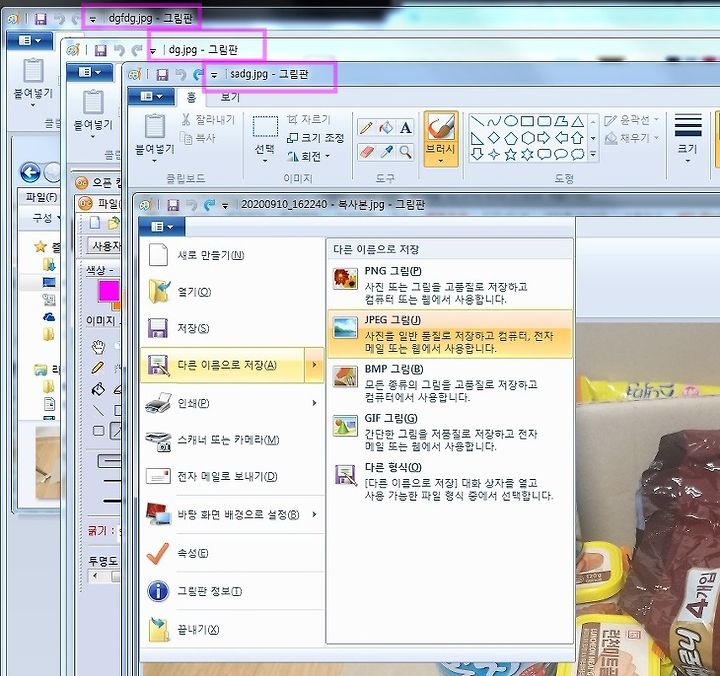Click save icon in dgfdg.jpg title bar
This screenshot has height=676, width=720.
tap(40, 19)
